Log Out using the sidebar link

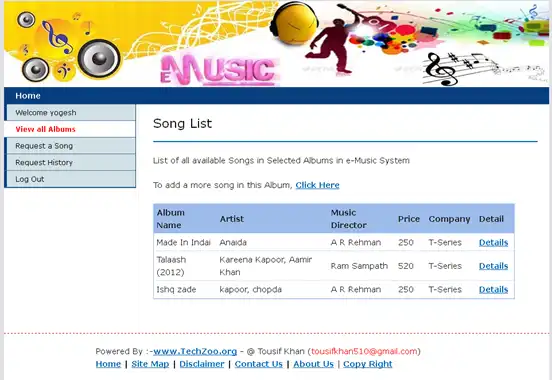pos(70,179)
